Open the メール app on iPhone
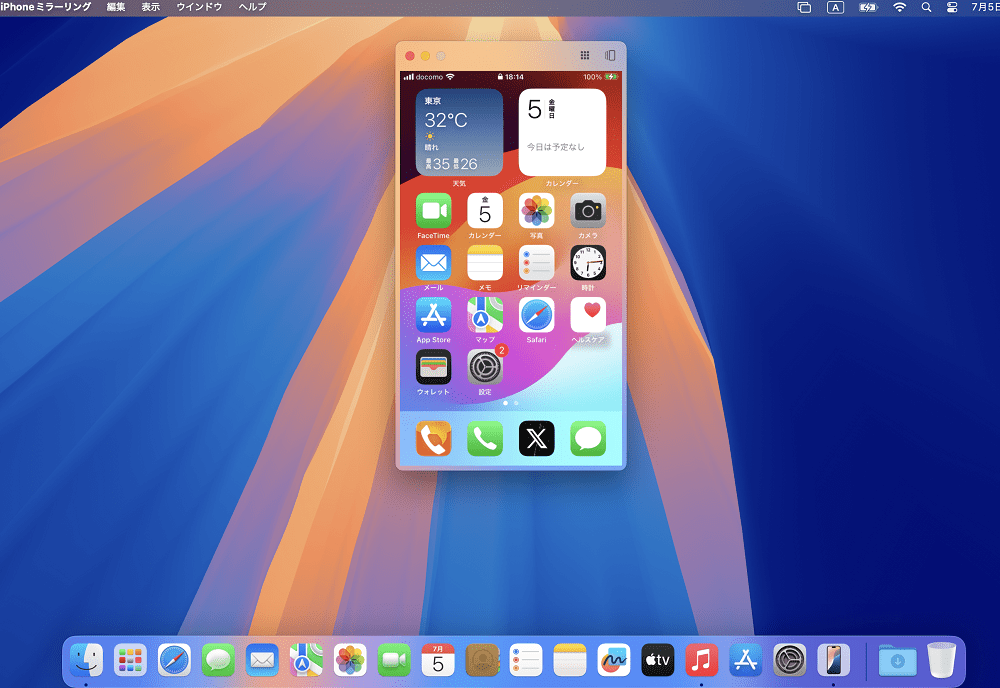The image size is (1000, 688). coord(434,263)
